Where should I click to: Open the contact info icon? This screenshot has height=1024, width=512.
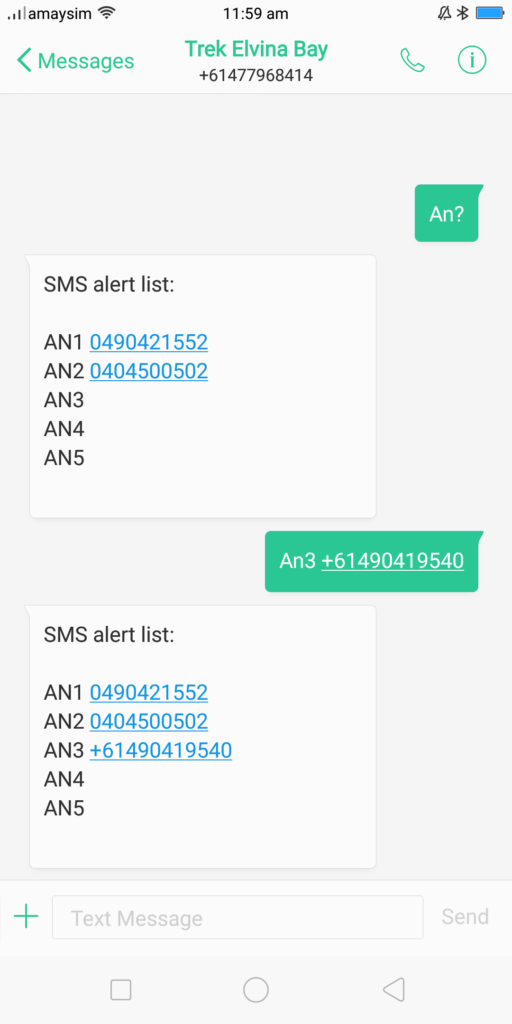point(472,61)
